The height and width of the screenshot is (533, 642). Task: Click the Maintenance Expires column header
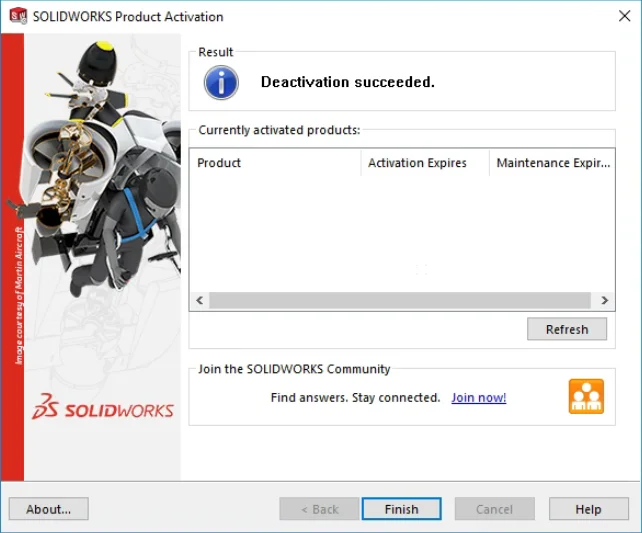(x=552, y=163)
